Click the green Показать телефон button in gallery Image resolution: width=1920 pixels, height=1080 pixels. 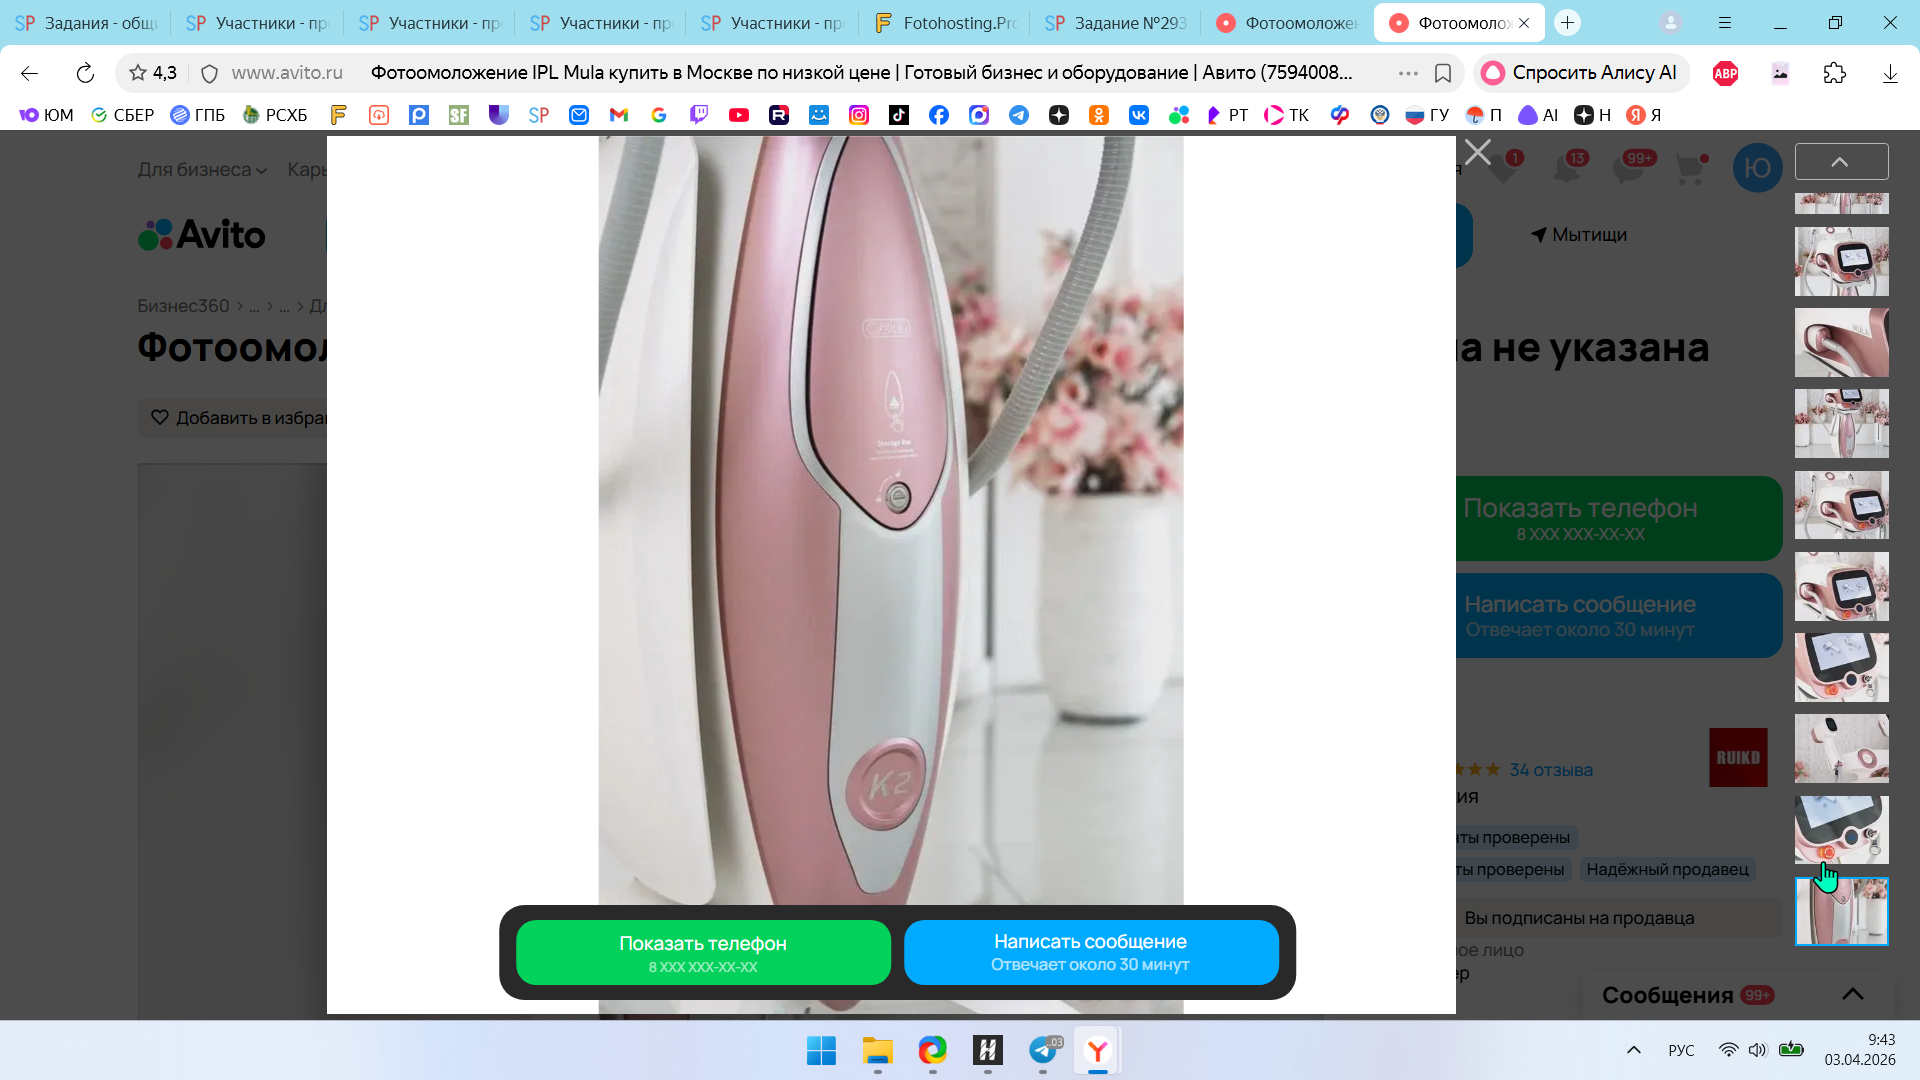[x=702, y=952]
